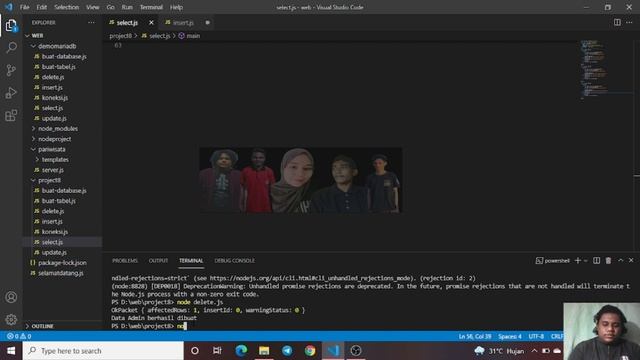Open Telegram from taskbar

(x=287, y=351)
